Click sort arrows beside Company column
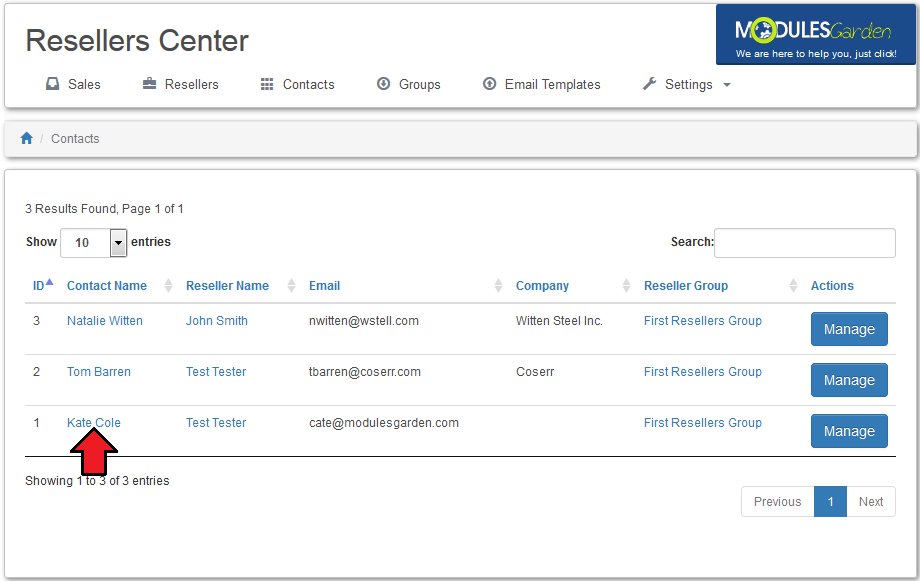920x581 pixels. (x=626, y=286)
